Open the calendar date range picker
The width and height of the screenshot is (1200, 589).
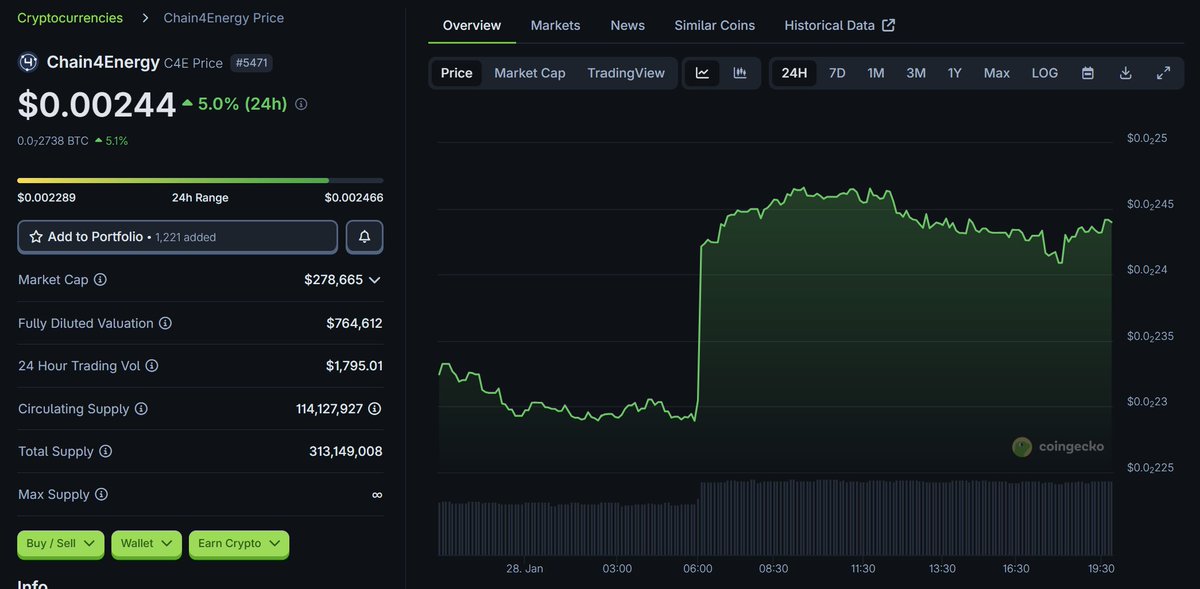coord(1088,73)
